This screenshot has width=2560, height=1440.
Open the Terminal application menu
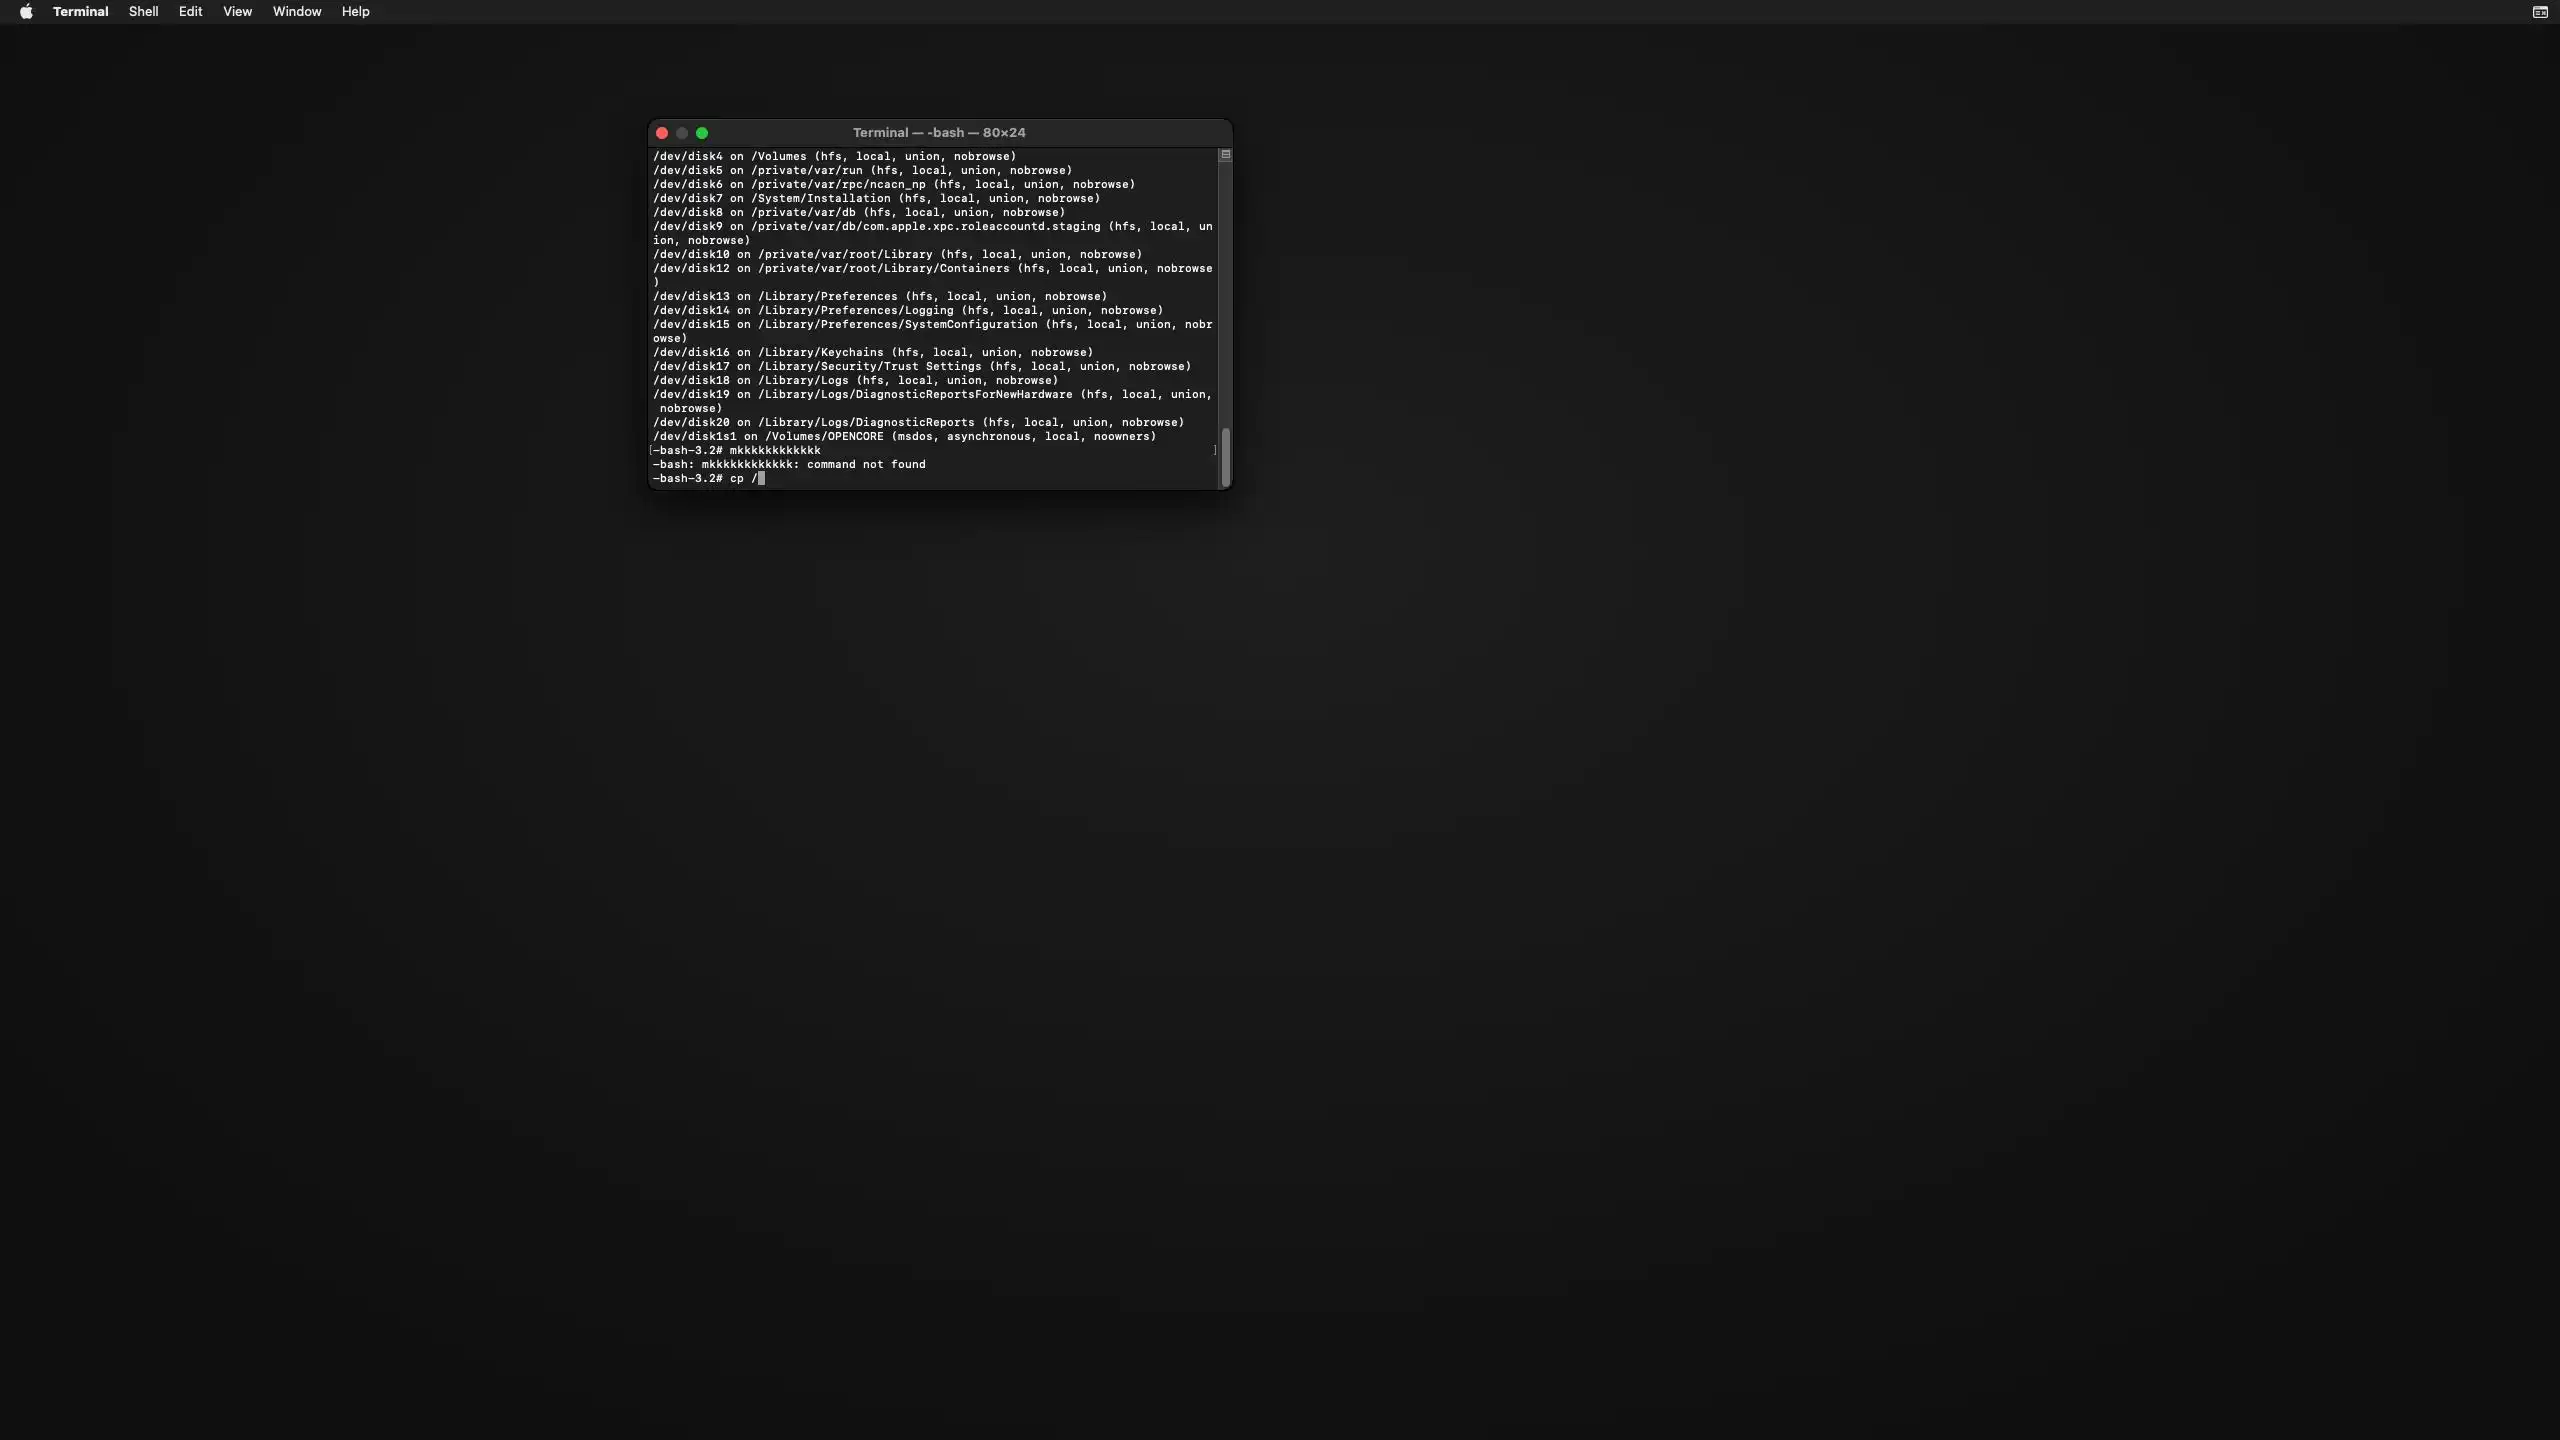point(80,12)
